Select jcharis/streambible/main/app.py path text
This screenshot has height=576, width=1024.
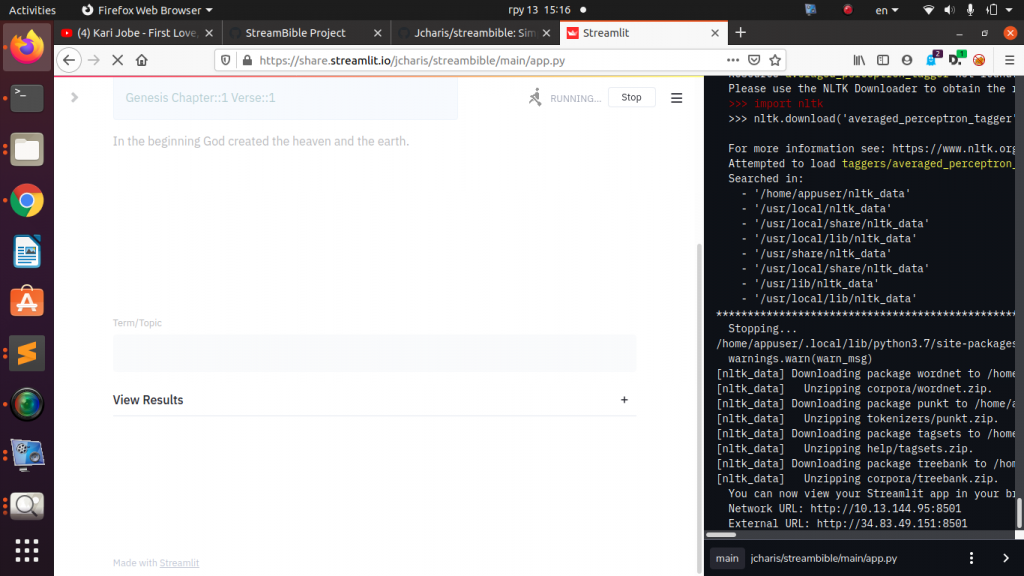click(x=824, y=558)
